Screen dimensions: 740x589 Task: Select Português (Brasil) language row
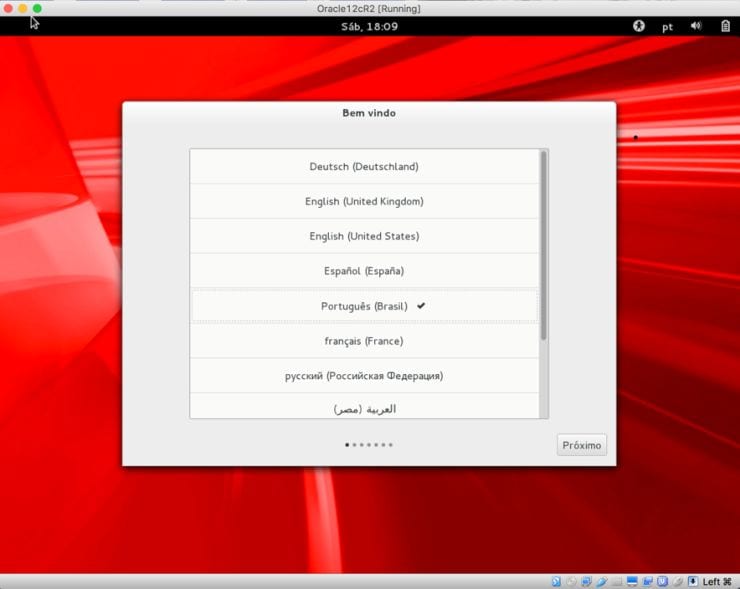coord(364,306)
